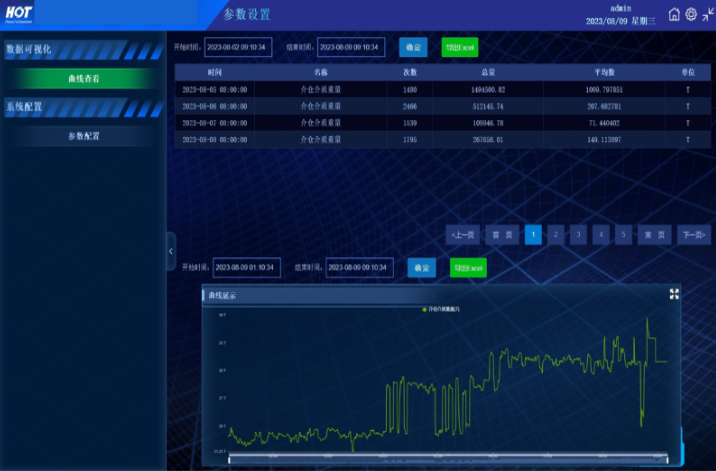Click the table's start time field

(x=238, y=47)
